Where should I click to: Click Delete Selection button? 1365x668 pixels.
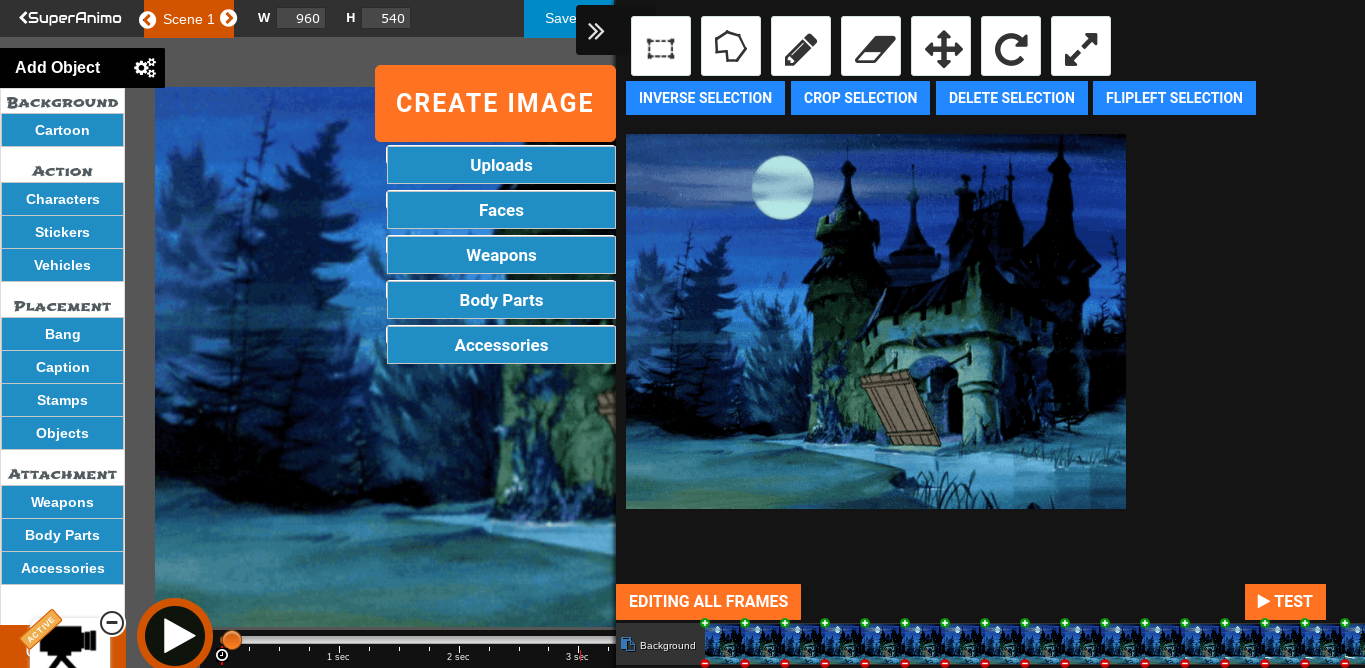(1012, 98)
